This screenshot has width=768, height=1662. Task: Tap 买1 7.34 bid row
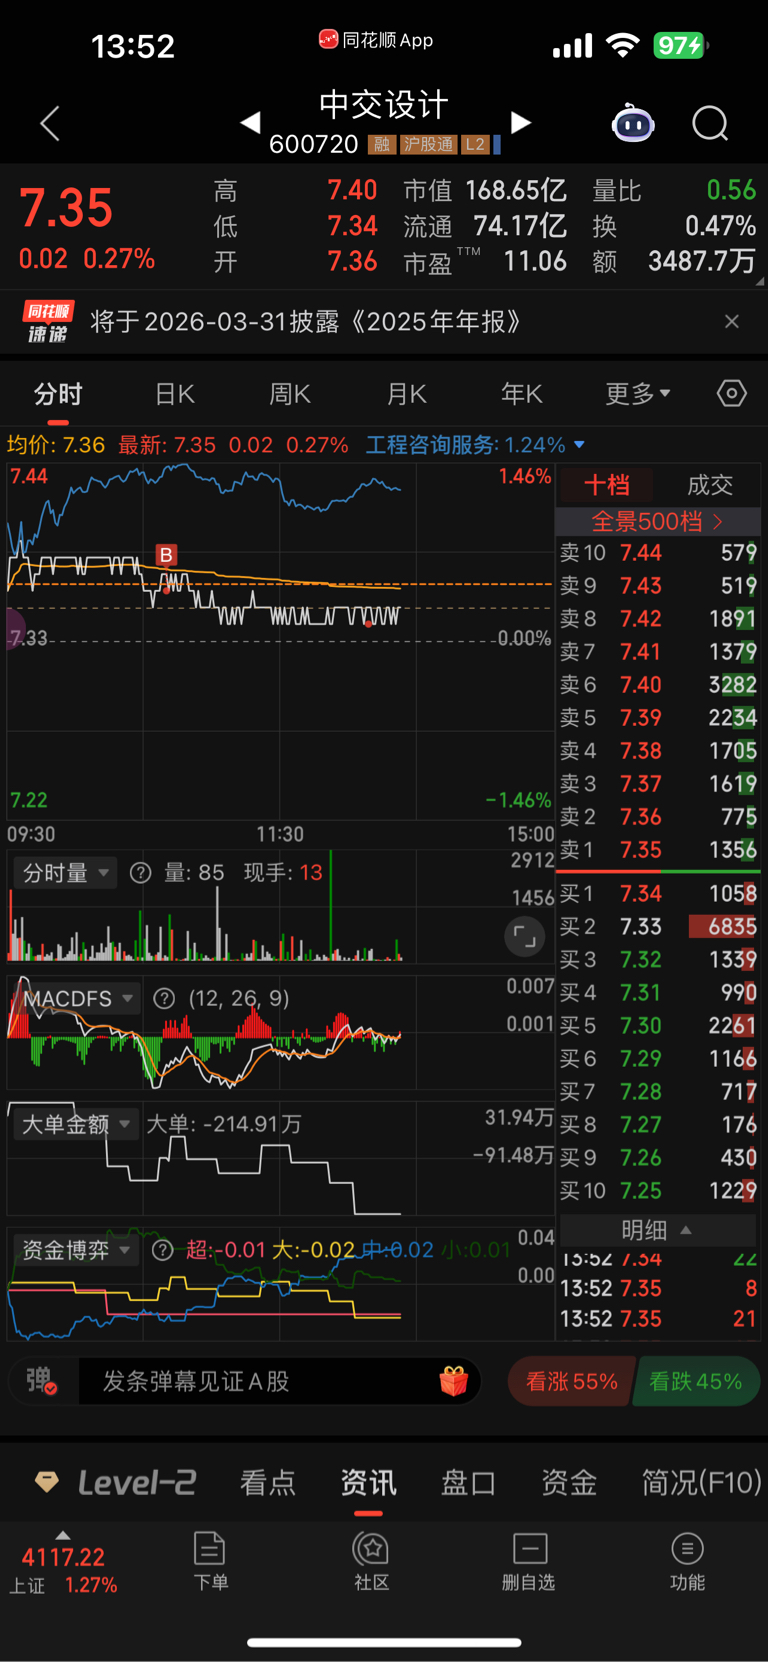click(657, 893)
